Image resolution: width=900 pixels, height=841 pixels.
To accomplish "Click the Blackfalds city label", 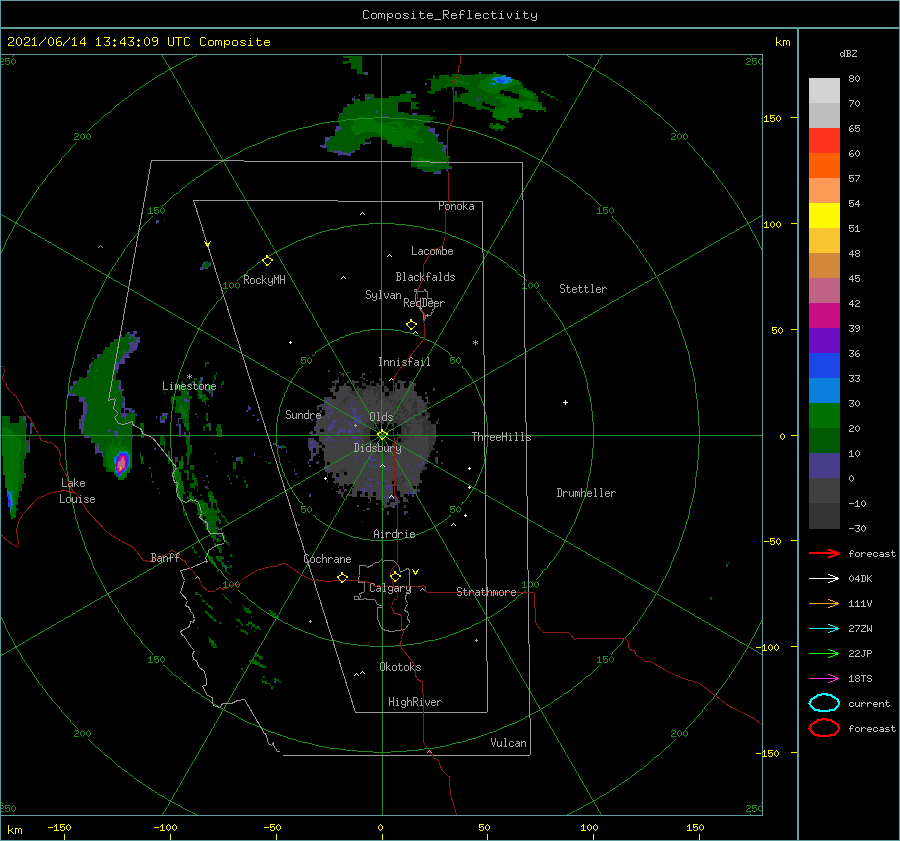I will pyautogui.click(x=425, y=277).
